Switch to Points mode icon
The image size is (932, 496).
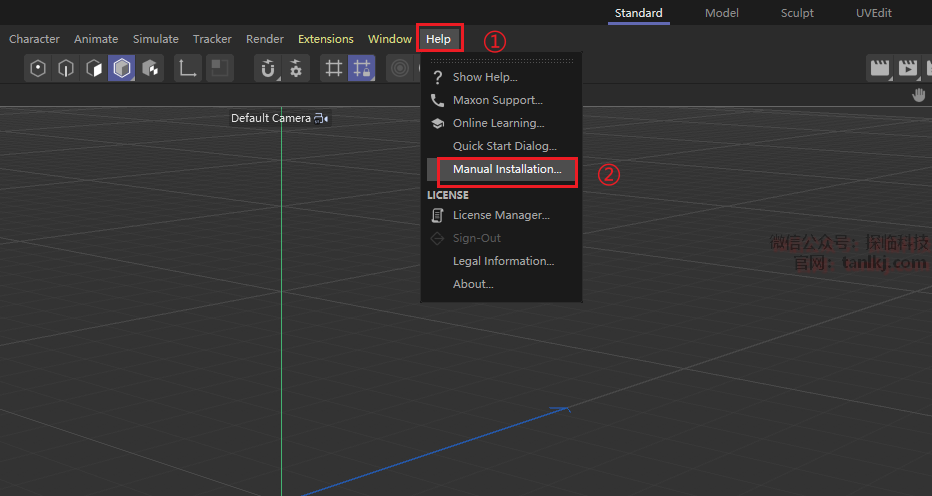pyautogui.click(x=38, y=69)
